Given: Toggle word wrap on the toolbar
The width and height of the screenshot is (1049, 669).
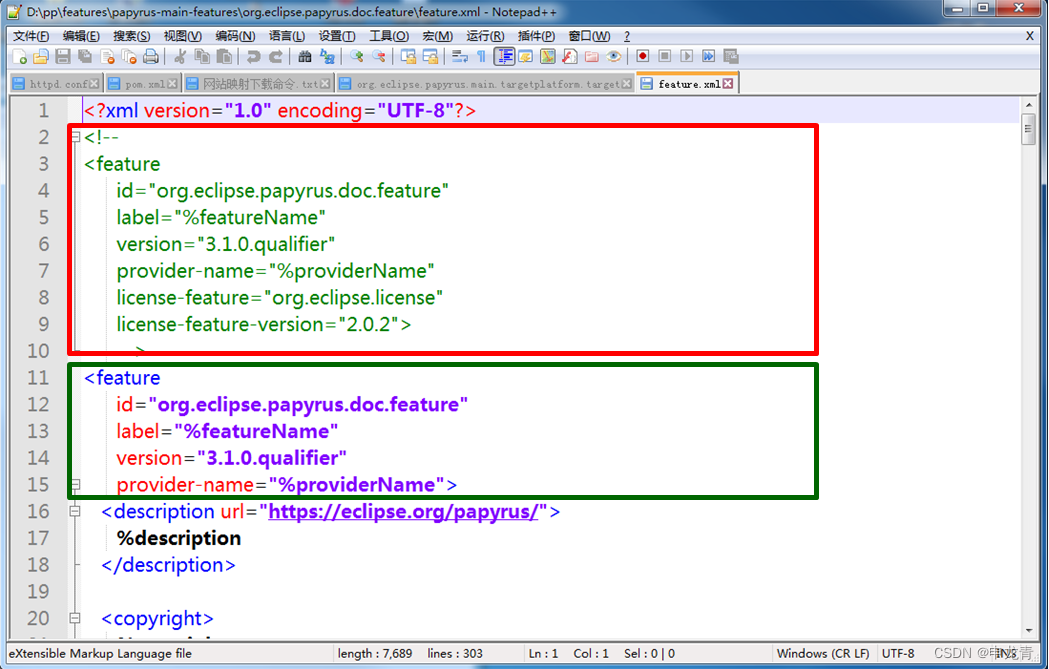Looking at the screenshot, I should click(x=458, y=57).
